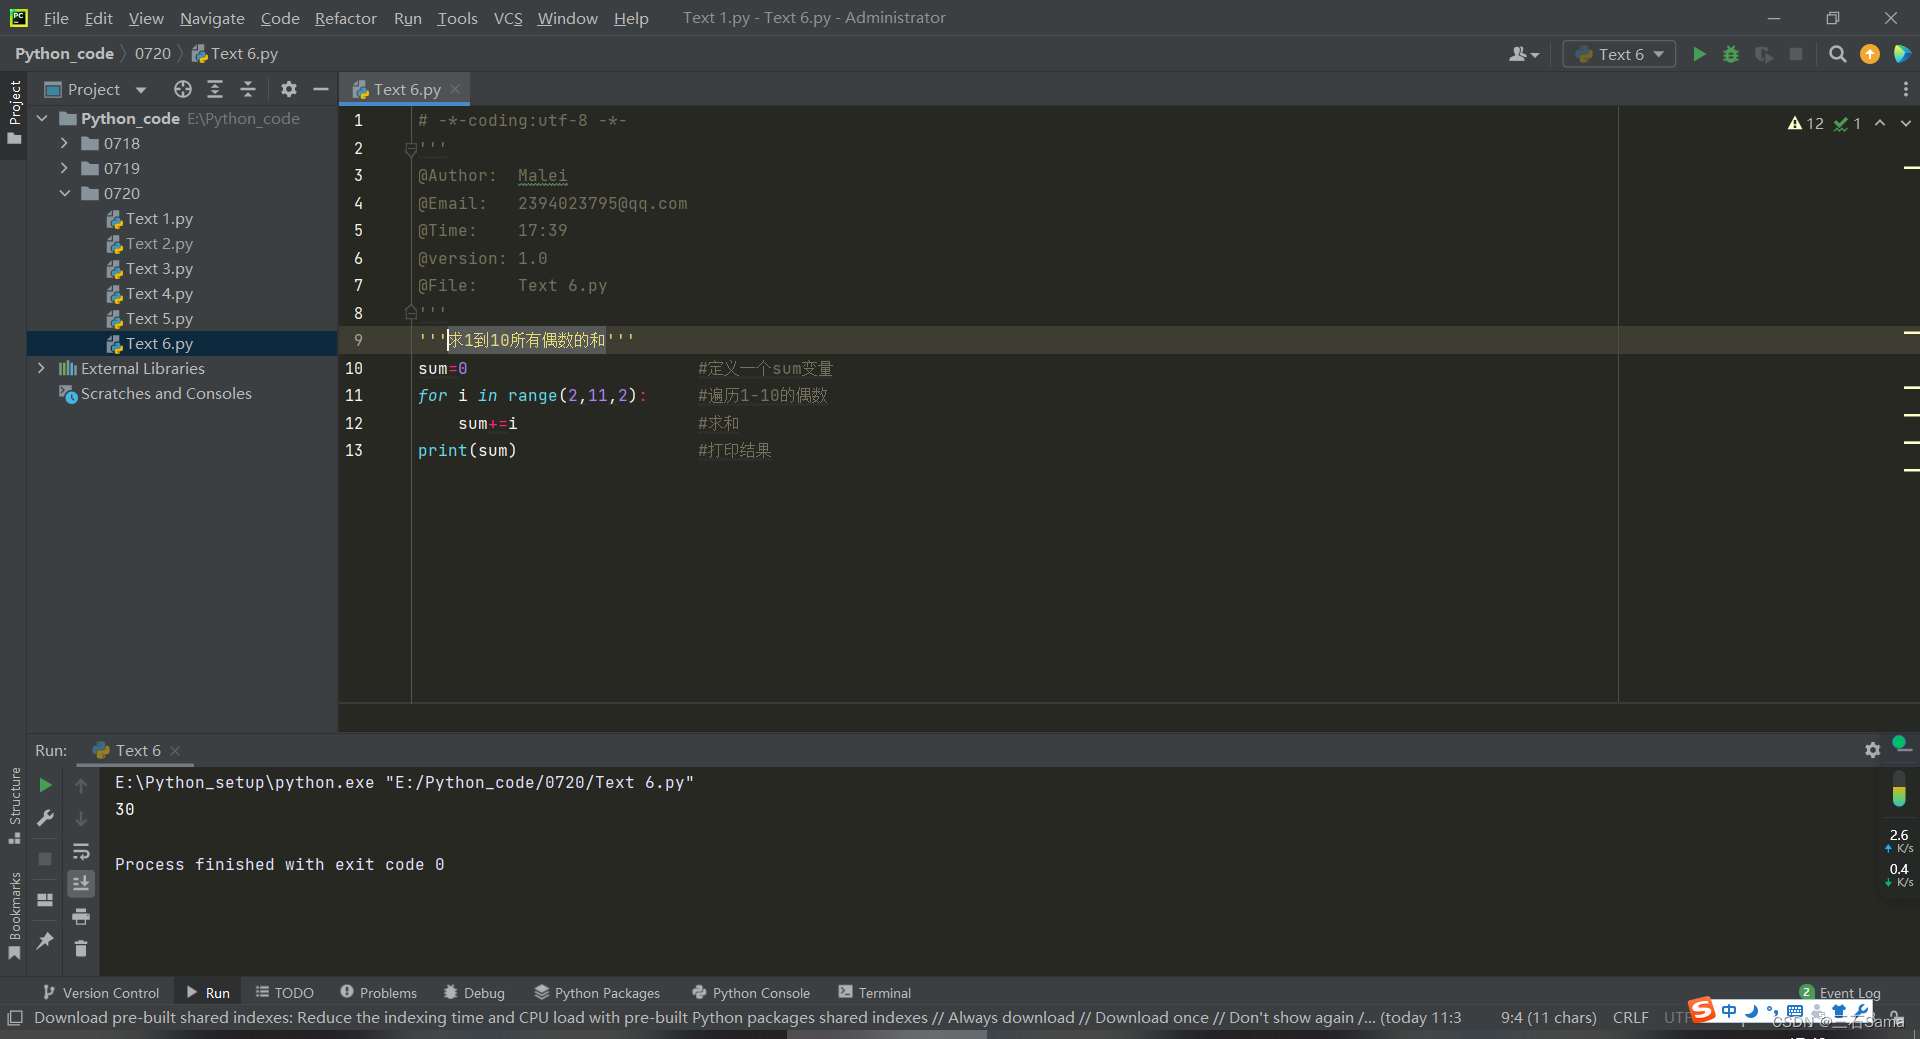This screenshot has width=1920, height=1039.
Task: Restore layout icon in Run panel
Action: pos(45,899)
